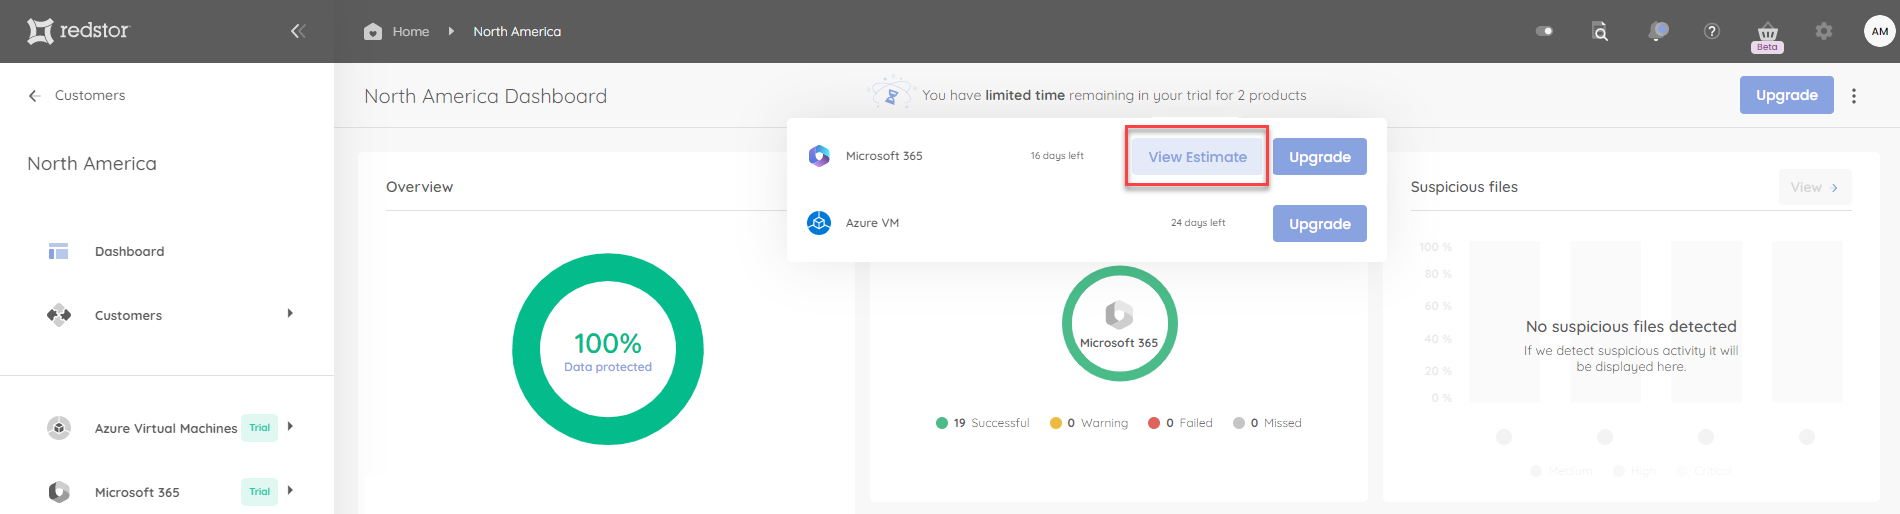
Task: Expand Azure Virtual Machines submenu arrow
Action: (x=290, y=427)
